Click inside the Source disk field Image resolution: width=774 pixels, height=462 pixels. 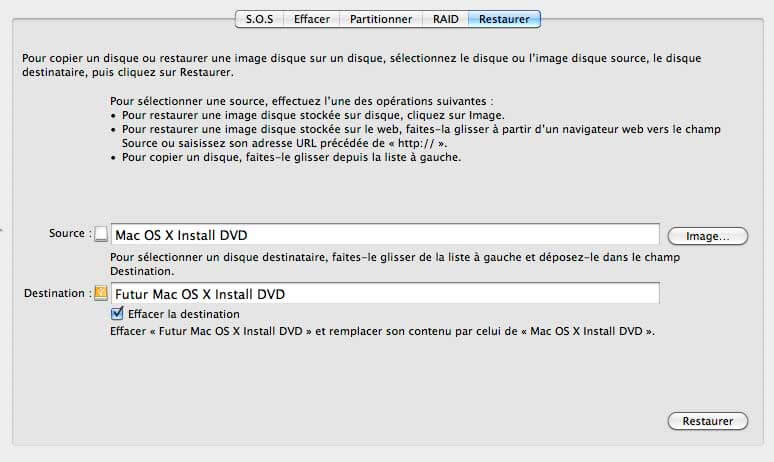coord(385,235)
